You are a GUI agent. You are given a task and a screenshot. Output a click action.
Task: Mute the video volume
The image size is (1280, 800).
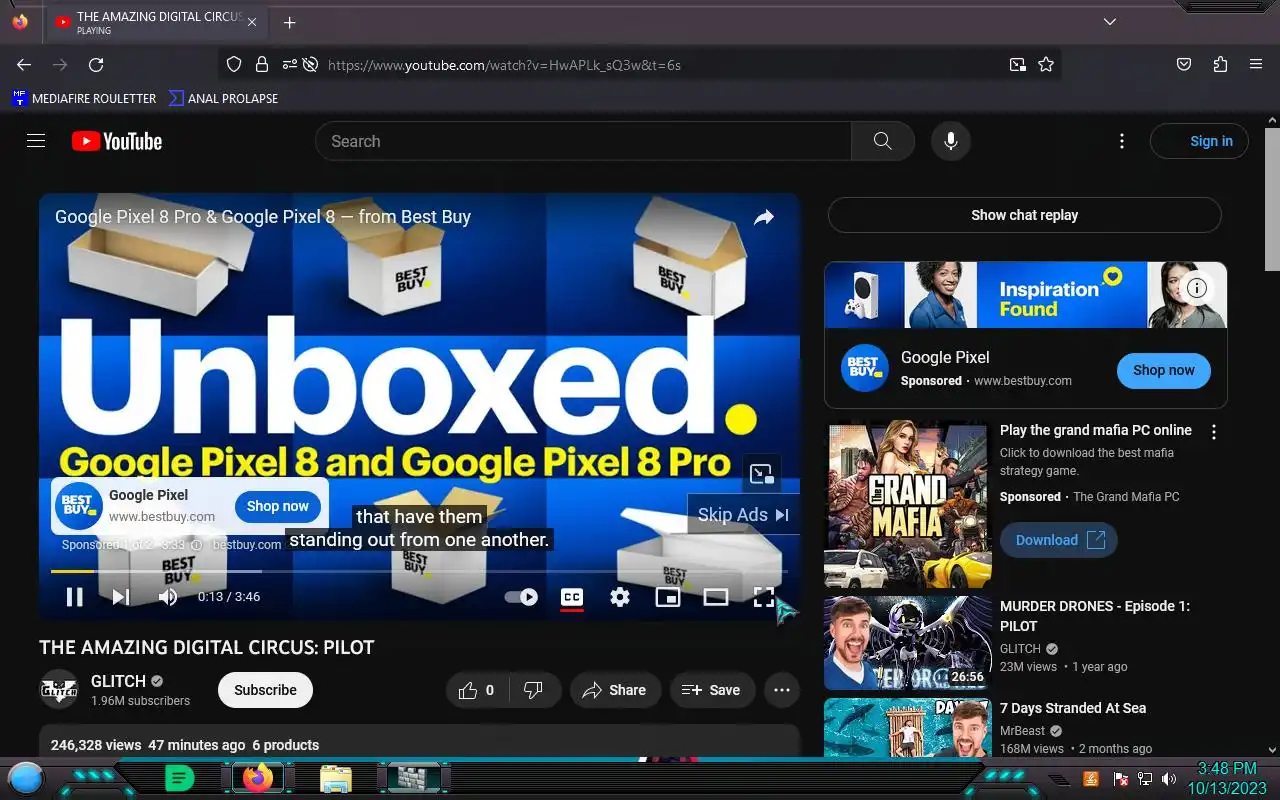pos(168,597)
